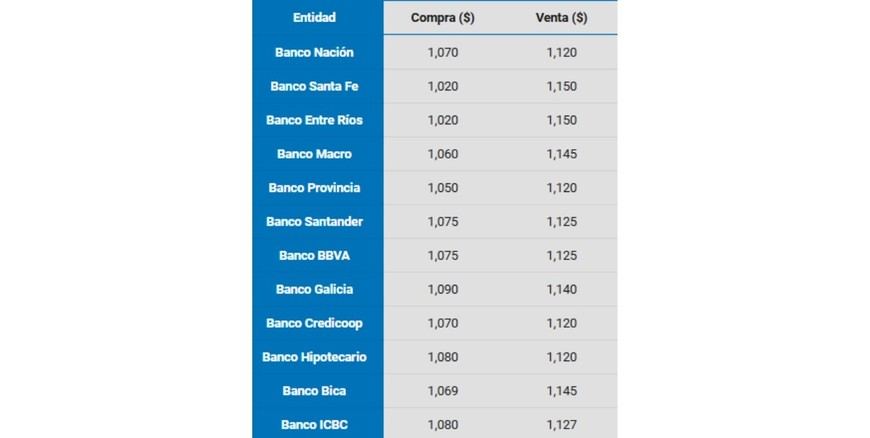Select Banco Macro's buy value 1,060

[x=442, y=154]
